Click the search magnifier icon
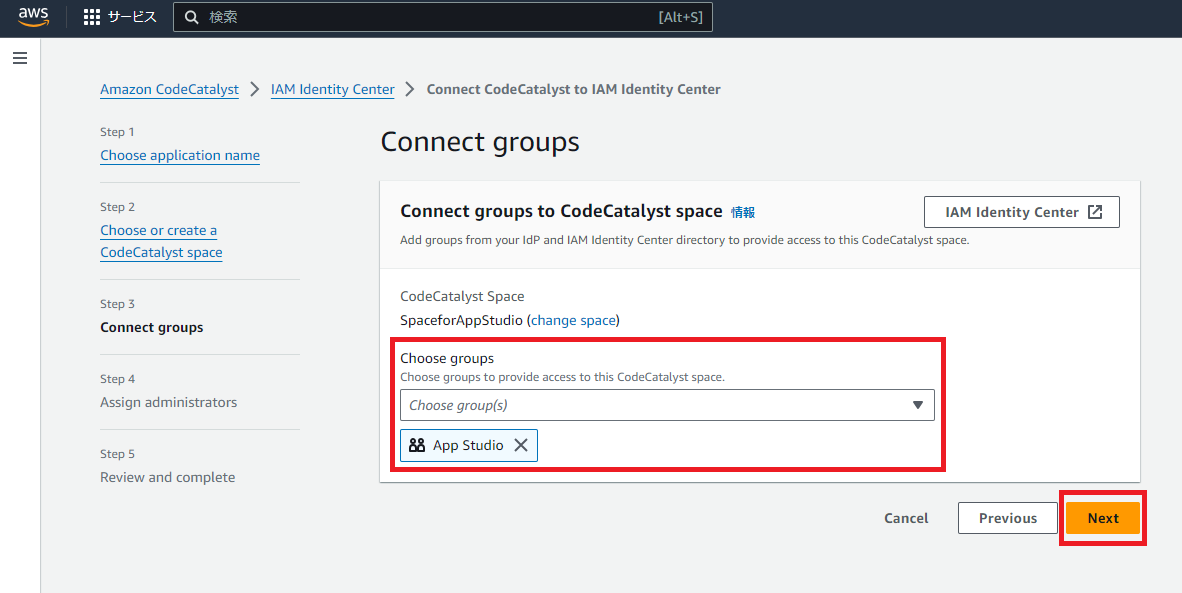The image size is (1182, 593). (x=191, y=17)
